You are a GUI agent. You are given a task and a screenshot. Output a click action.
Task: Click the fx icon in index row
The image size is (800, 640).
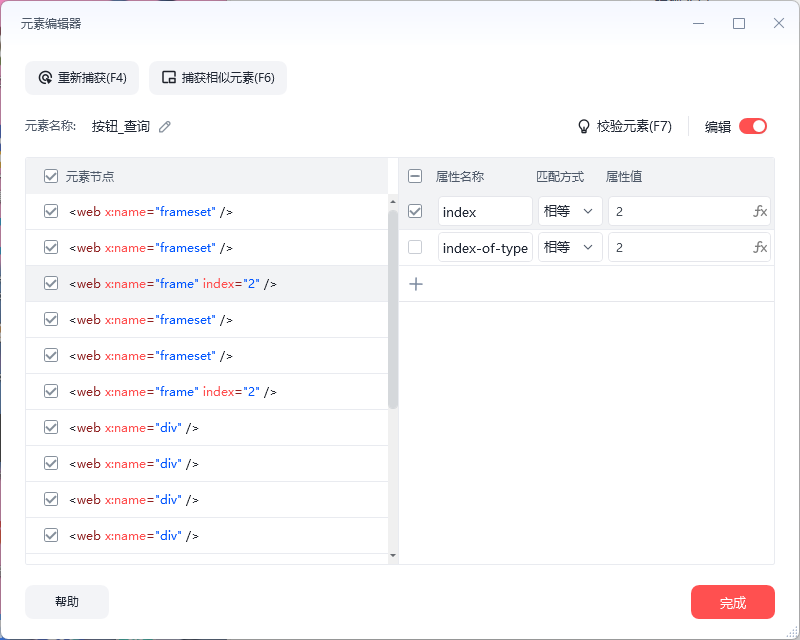click(x=760, y=212)
